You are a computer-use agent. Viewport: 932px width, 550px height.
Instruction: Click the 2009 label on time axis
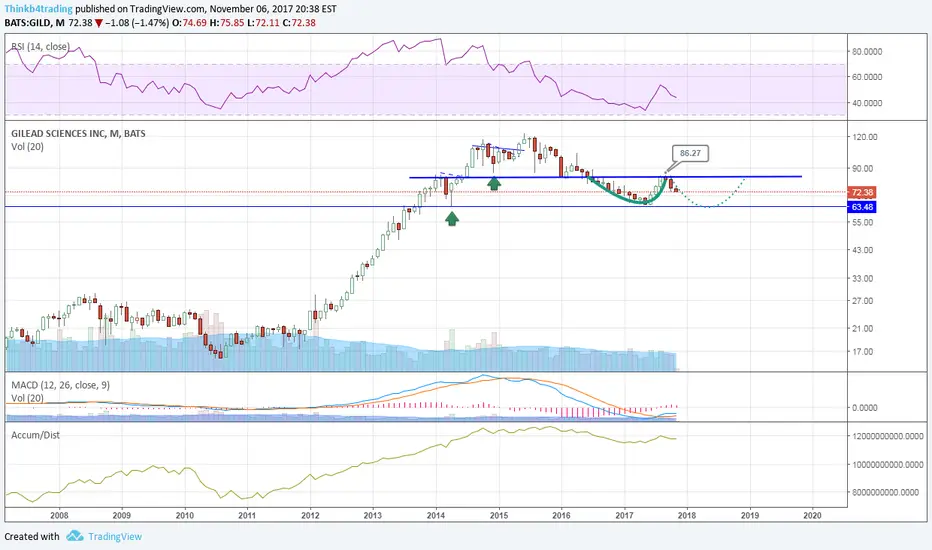click(122, 516)
